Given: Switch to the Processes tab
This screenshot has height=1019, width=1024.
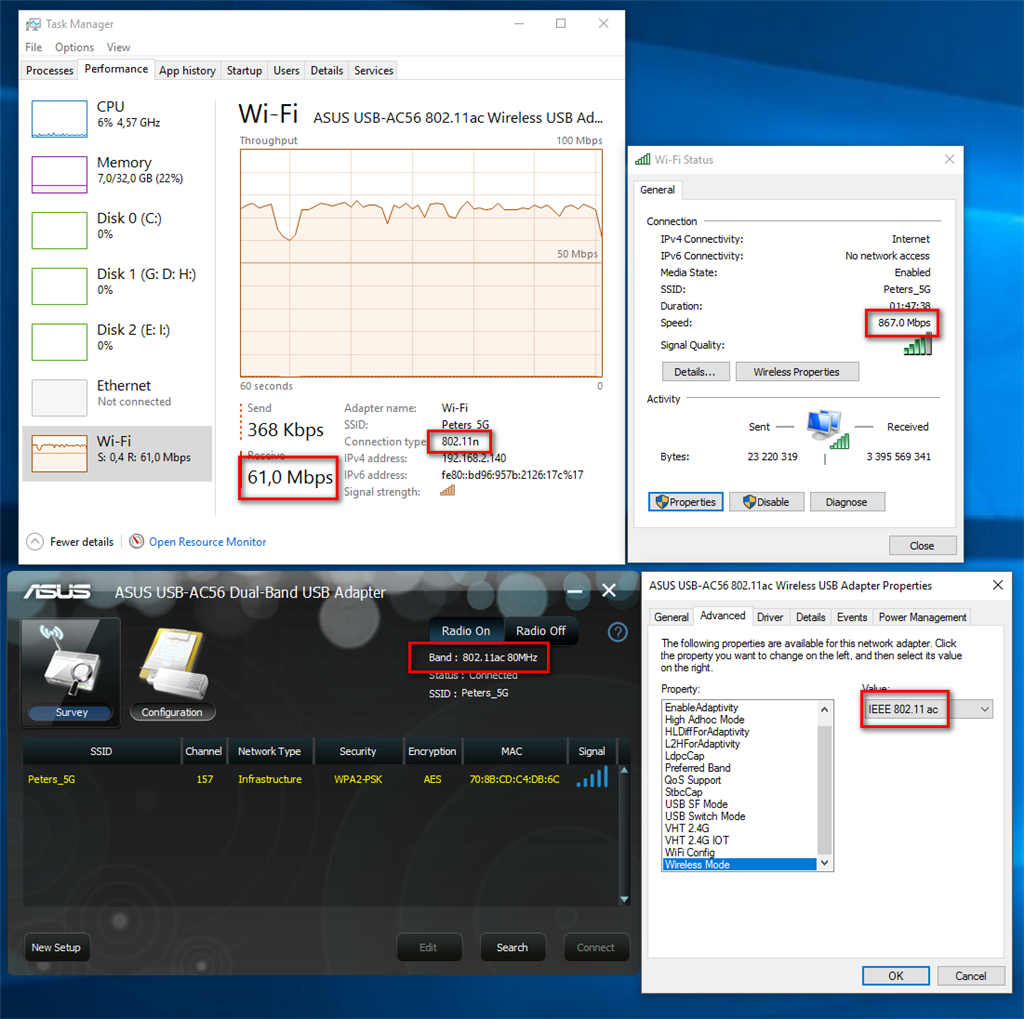Looking at the screenshot, I should tap(50, 71).
